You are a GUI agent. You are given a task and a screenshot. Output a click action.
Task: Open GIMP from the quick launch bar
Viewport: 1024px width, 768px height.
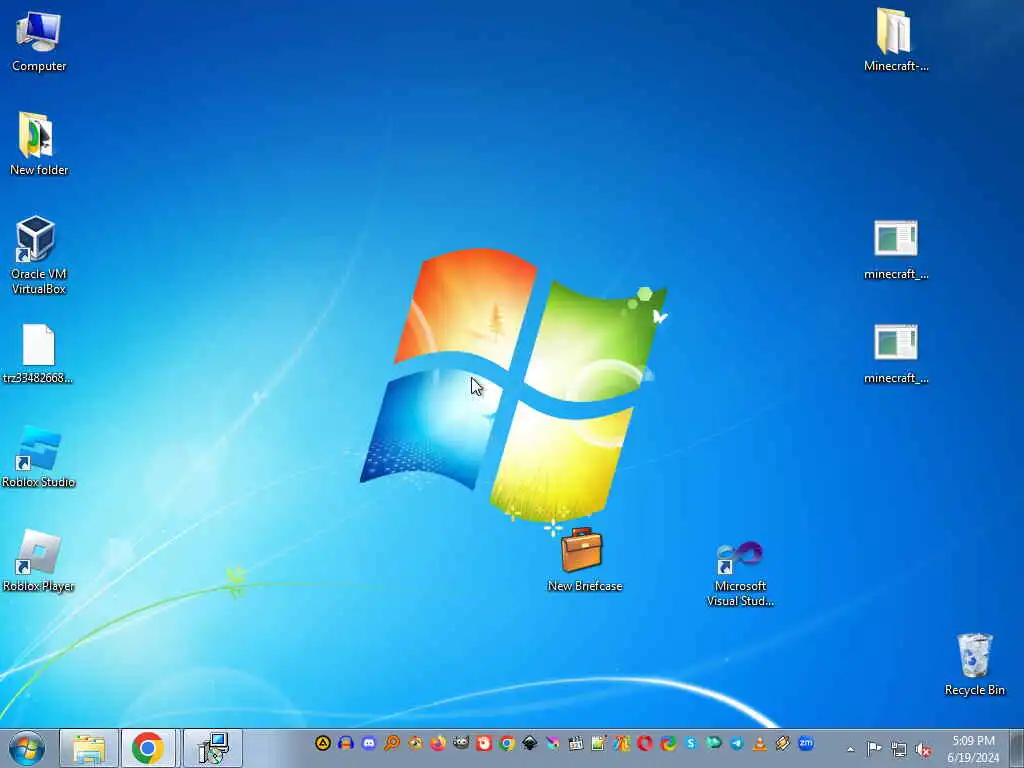click(461, 743)
